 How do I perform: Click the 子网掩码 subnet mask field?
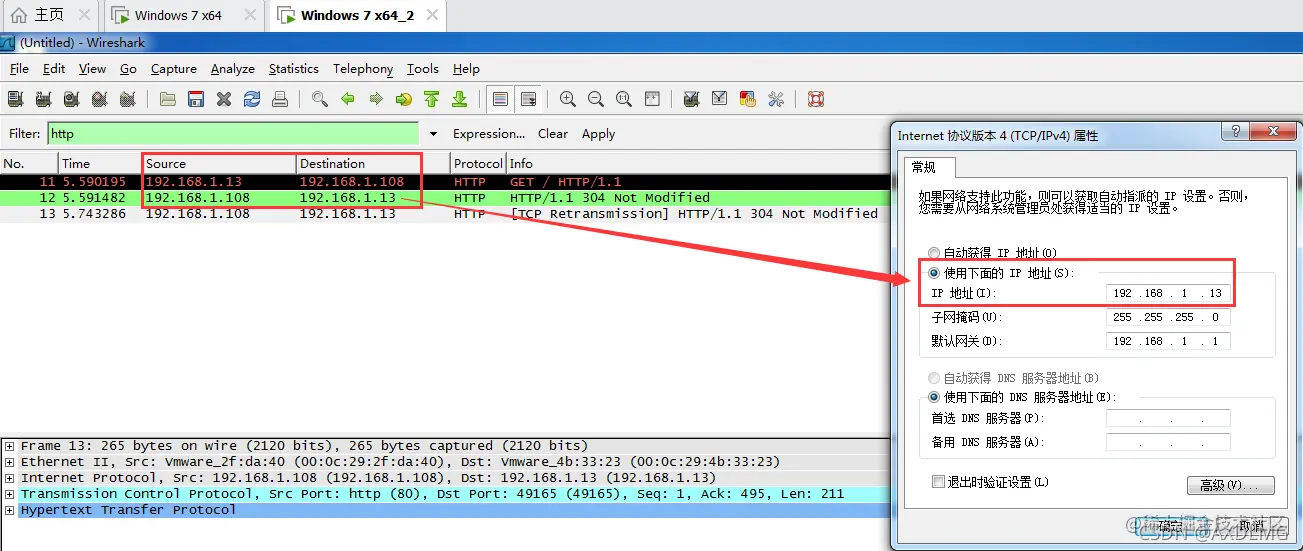pyautogui.click(x=1168, y=317)
